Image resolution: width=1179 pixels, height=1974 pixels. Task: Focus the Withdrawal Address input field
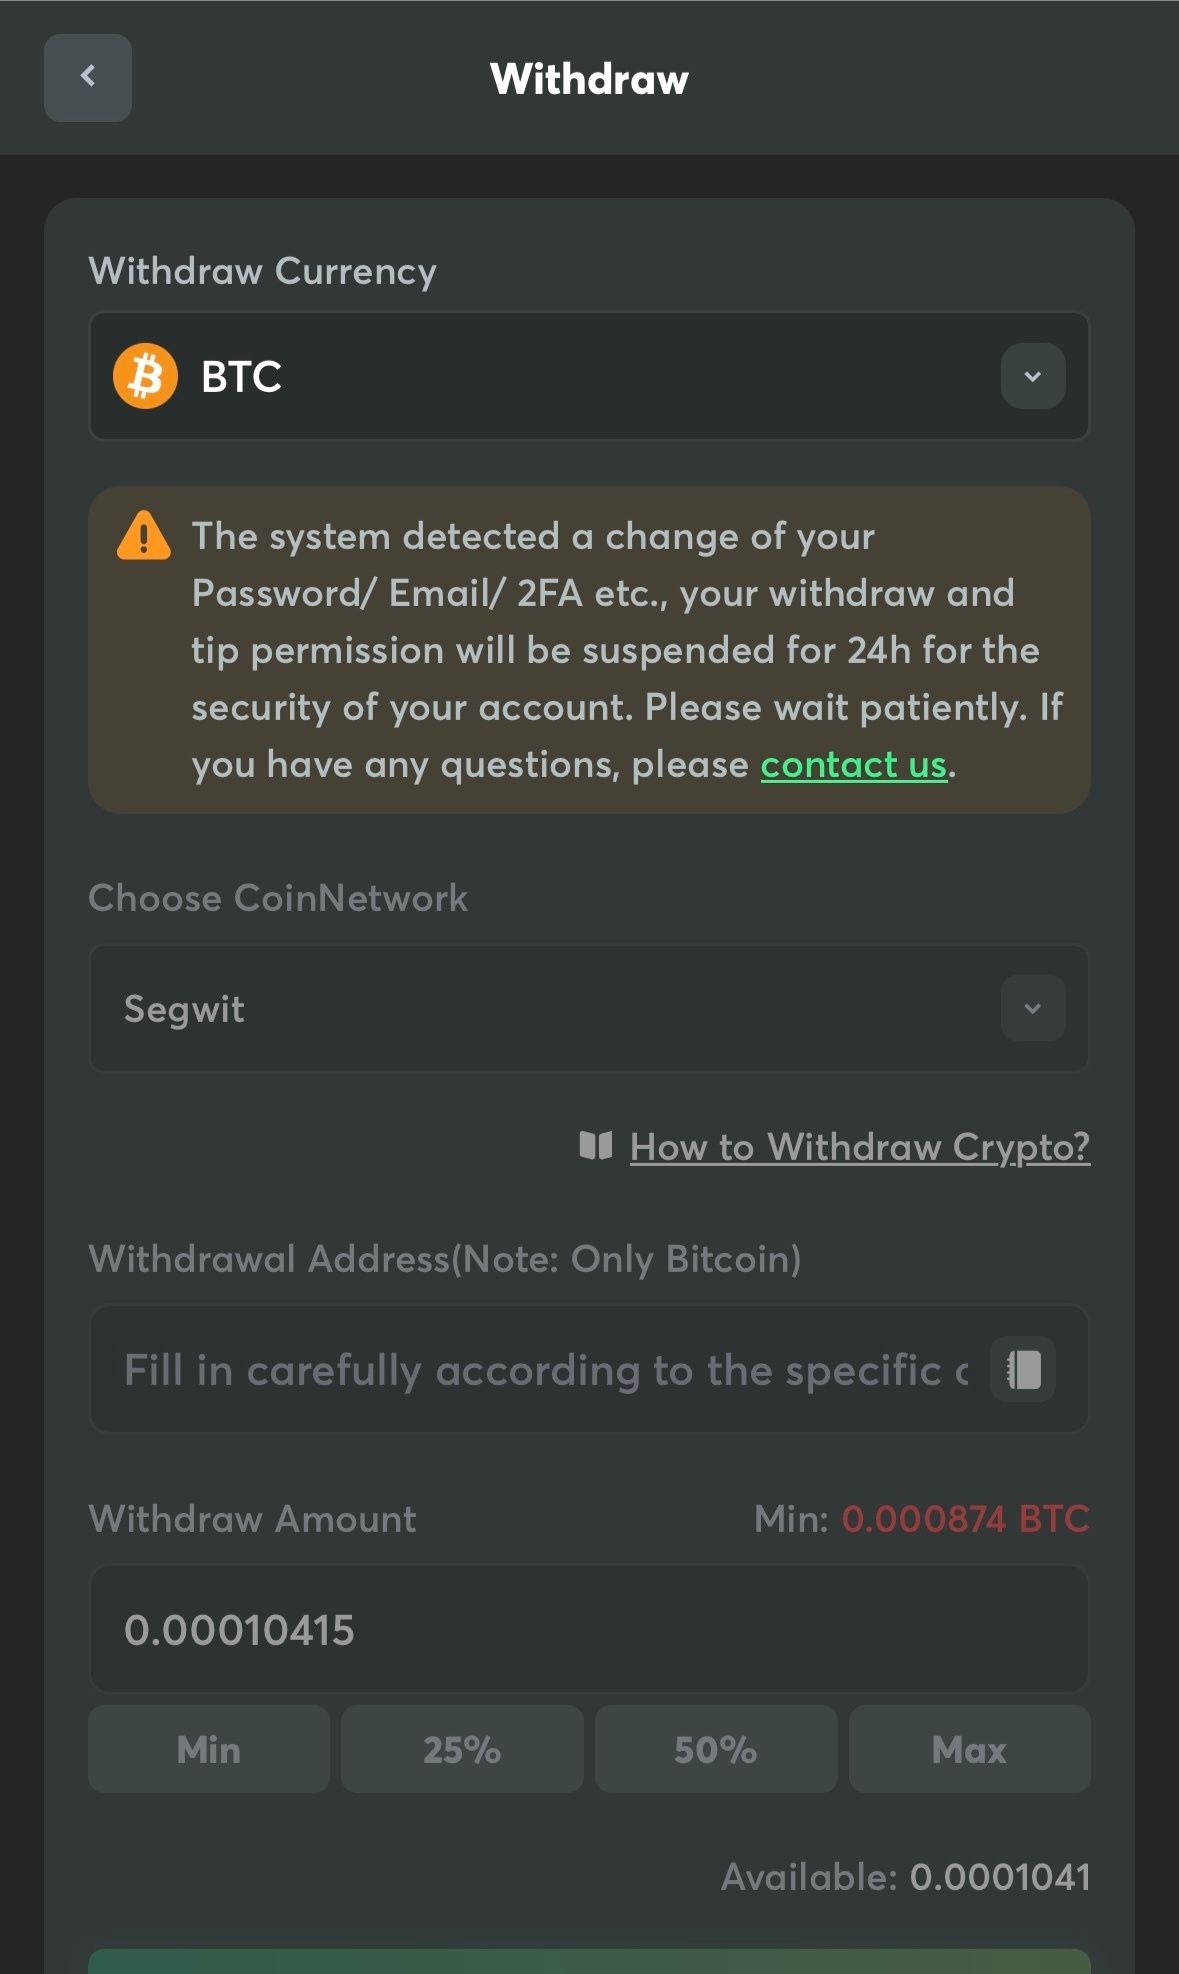[545, 1370]
